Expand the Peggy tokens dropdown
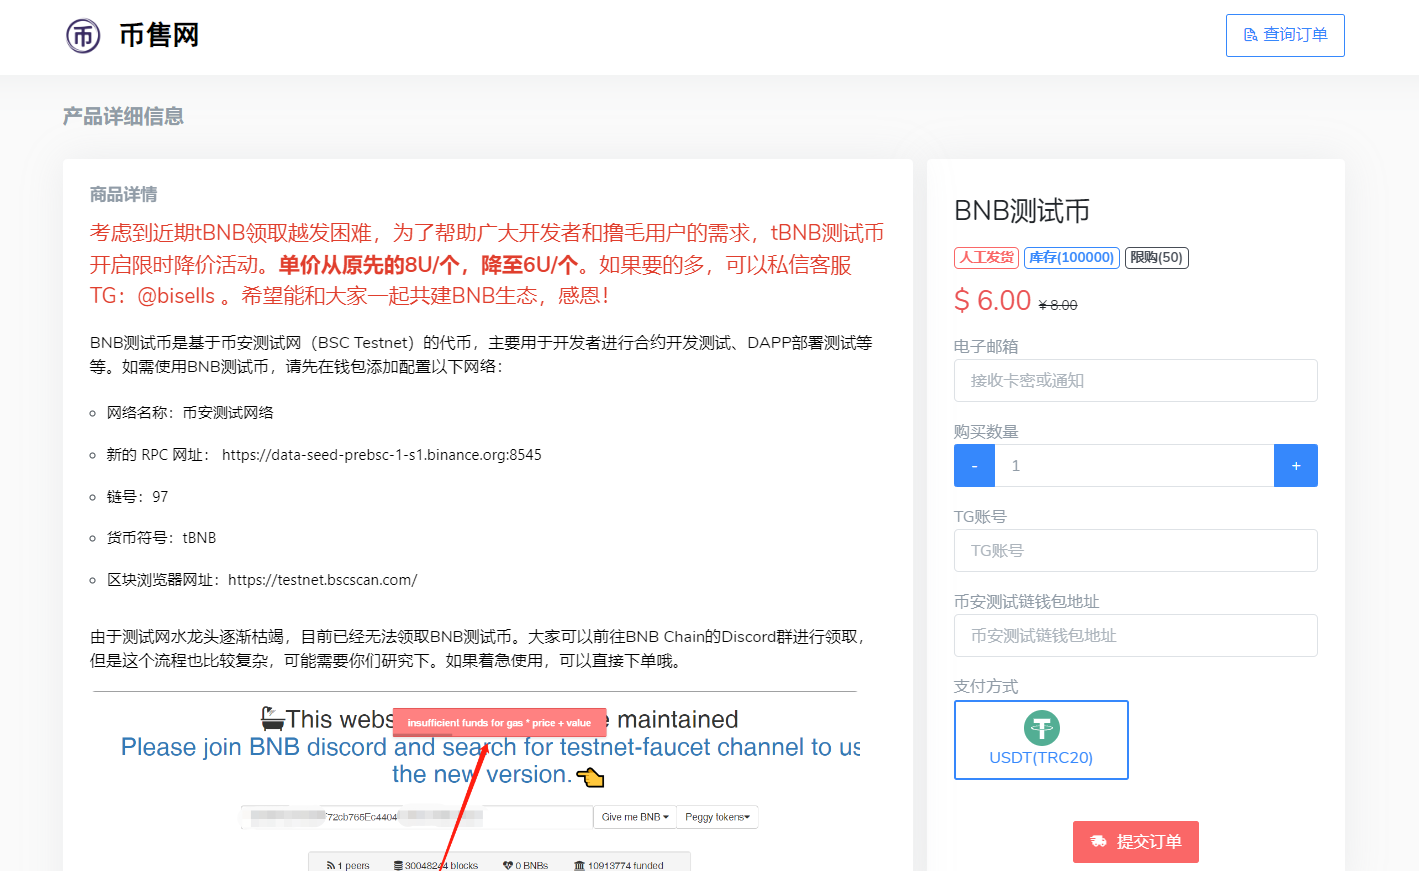This screenshot has height=871, width=1419. [x=717, y=817]
